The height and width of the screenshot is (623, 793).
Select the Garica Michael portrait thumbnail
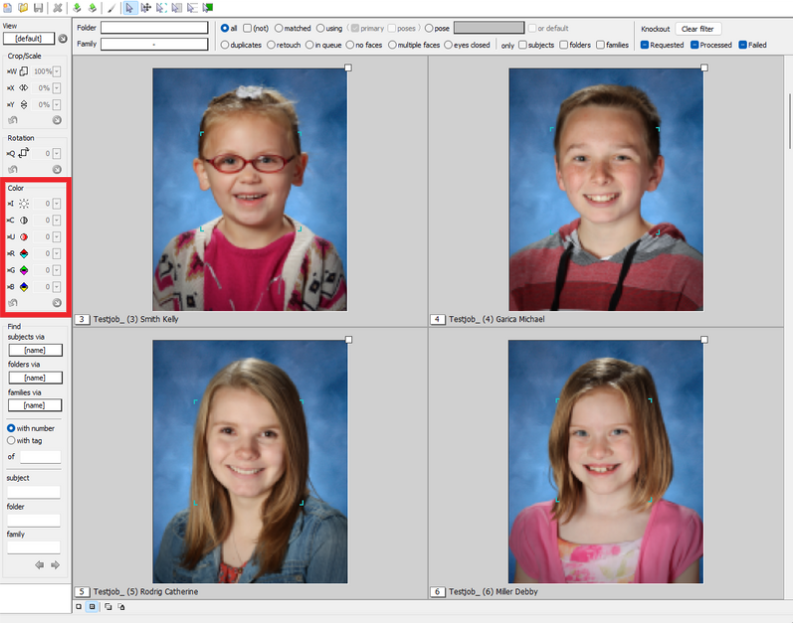click(606, 190)
